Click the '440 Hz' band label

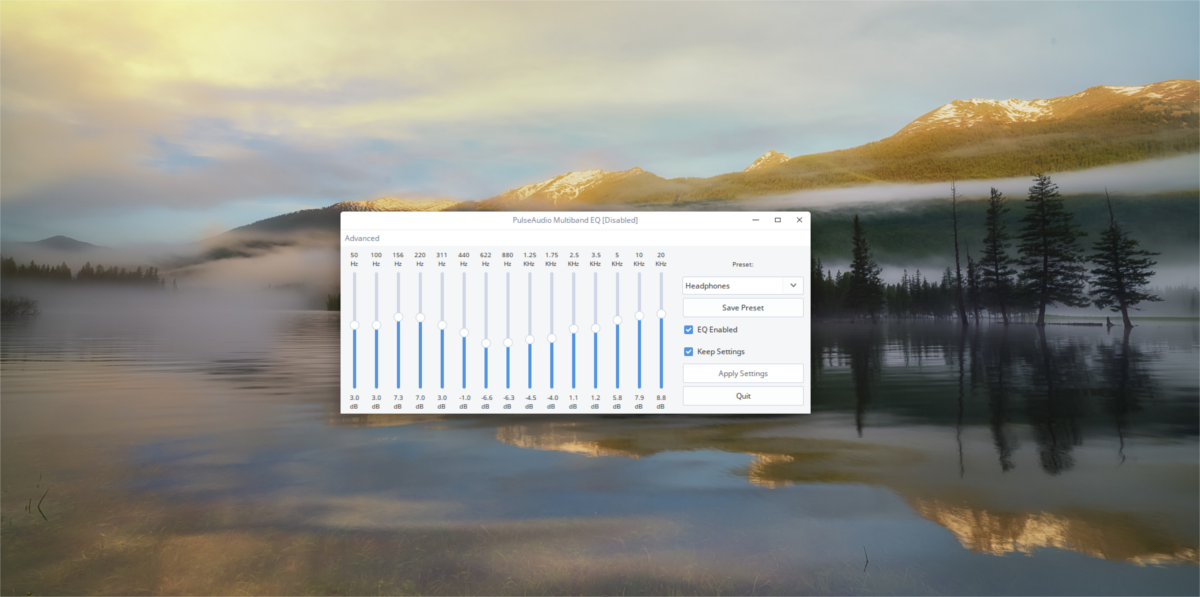(464, 259)
